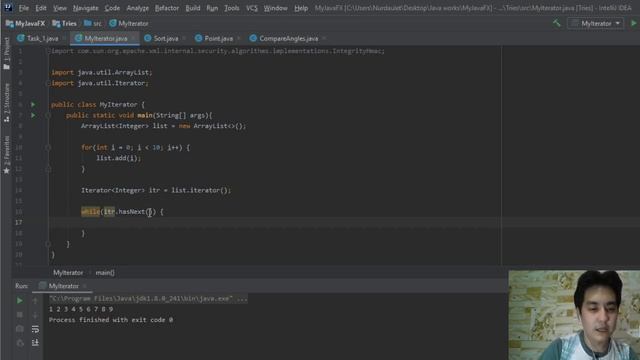Click the for loop closing fold marker
640x360 pixels.
click(48, 169)
